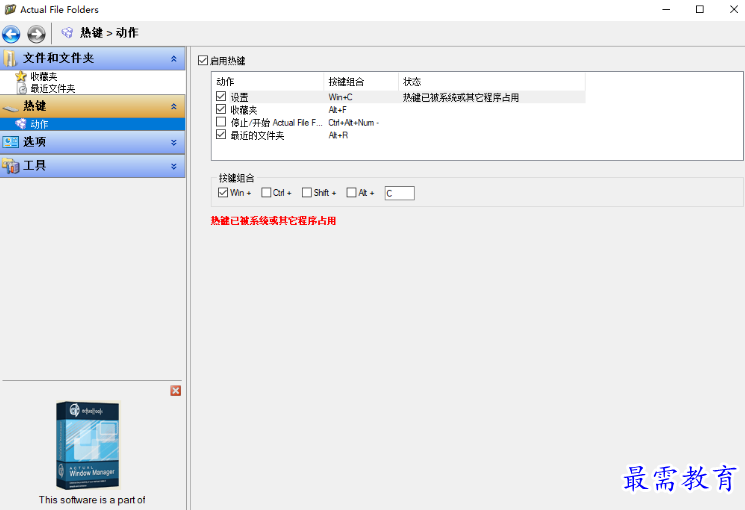745x510 pixels.
Task: Click the 工具 section header
Action: [93, 166]
